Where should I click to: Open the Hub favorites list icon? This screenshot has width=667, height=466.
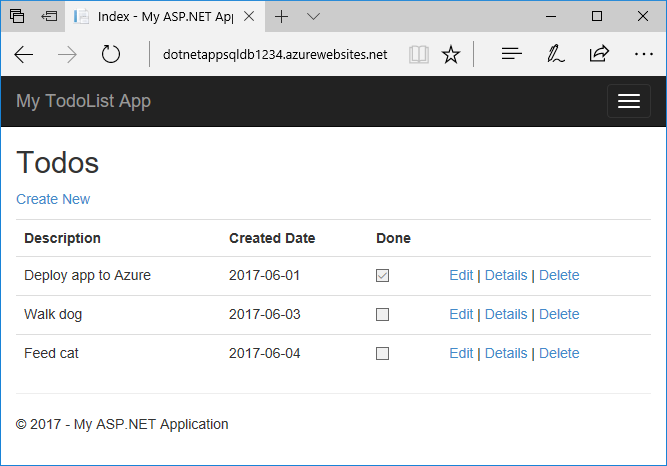coord(511,54)
